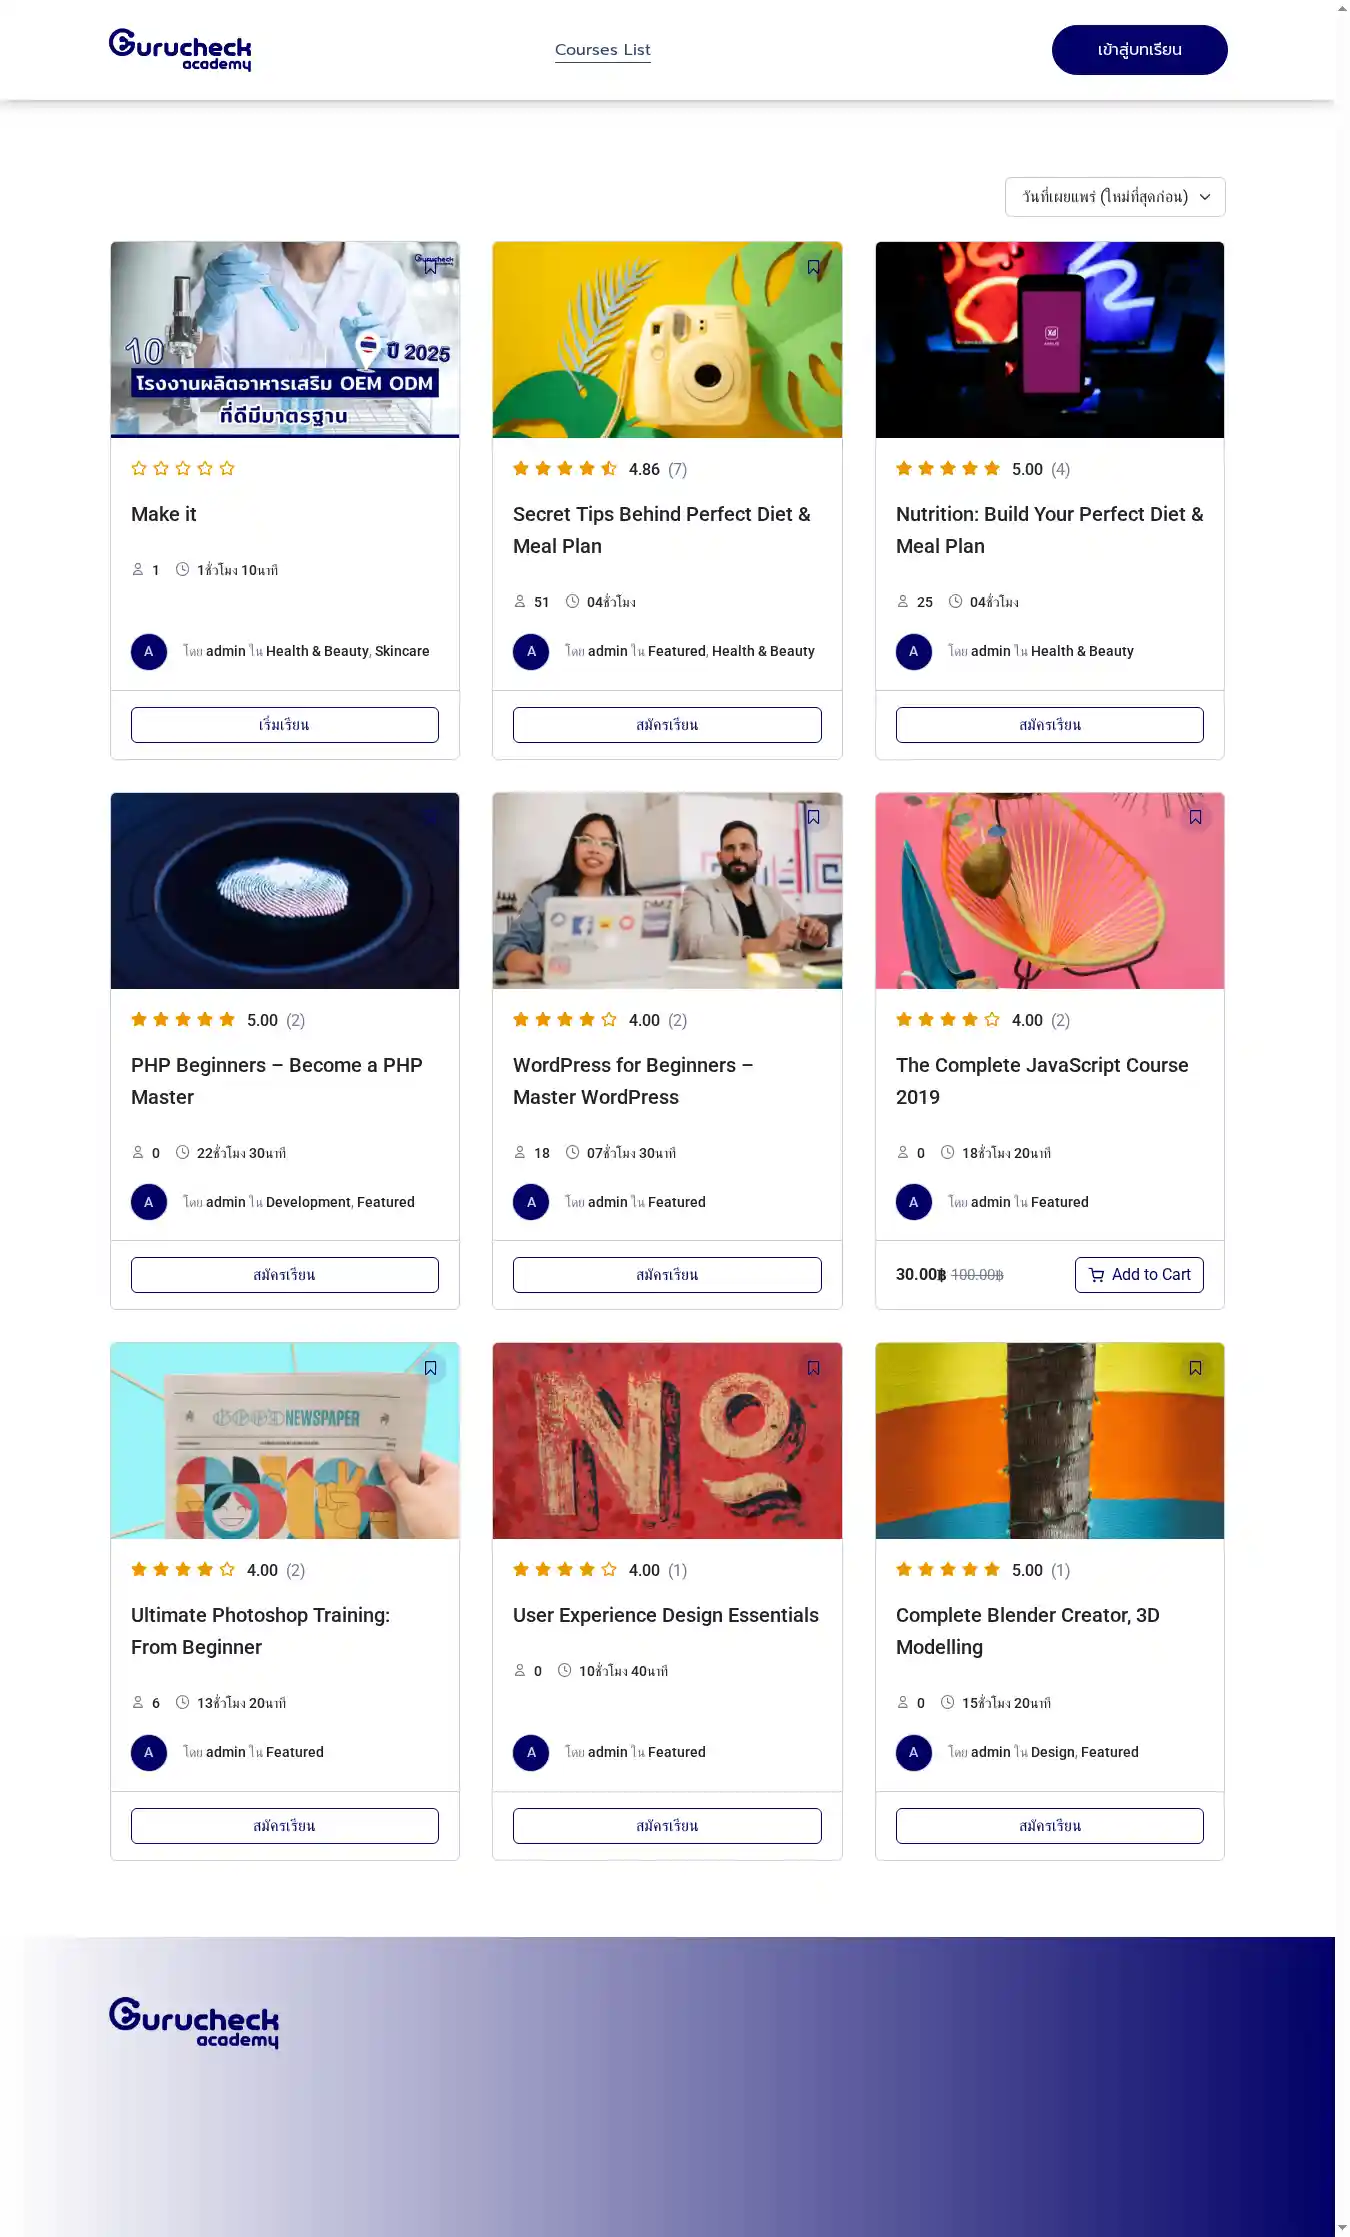Click bookmark icon on User Experience Design Essentials
1350x2237 pixels.
(813, 1368)
